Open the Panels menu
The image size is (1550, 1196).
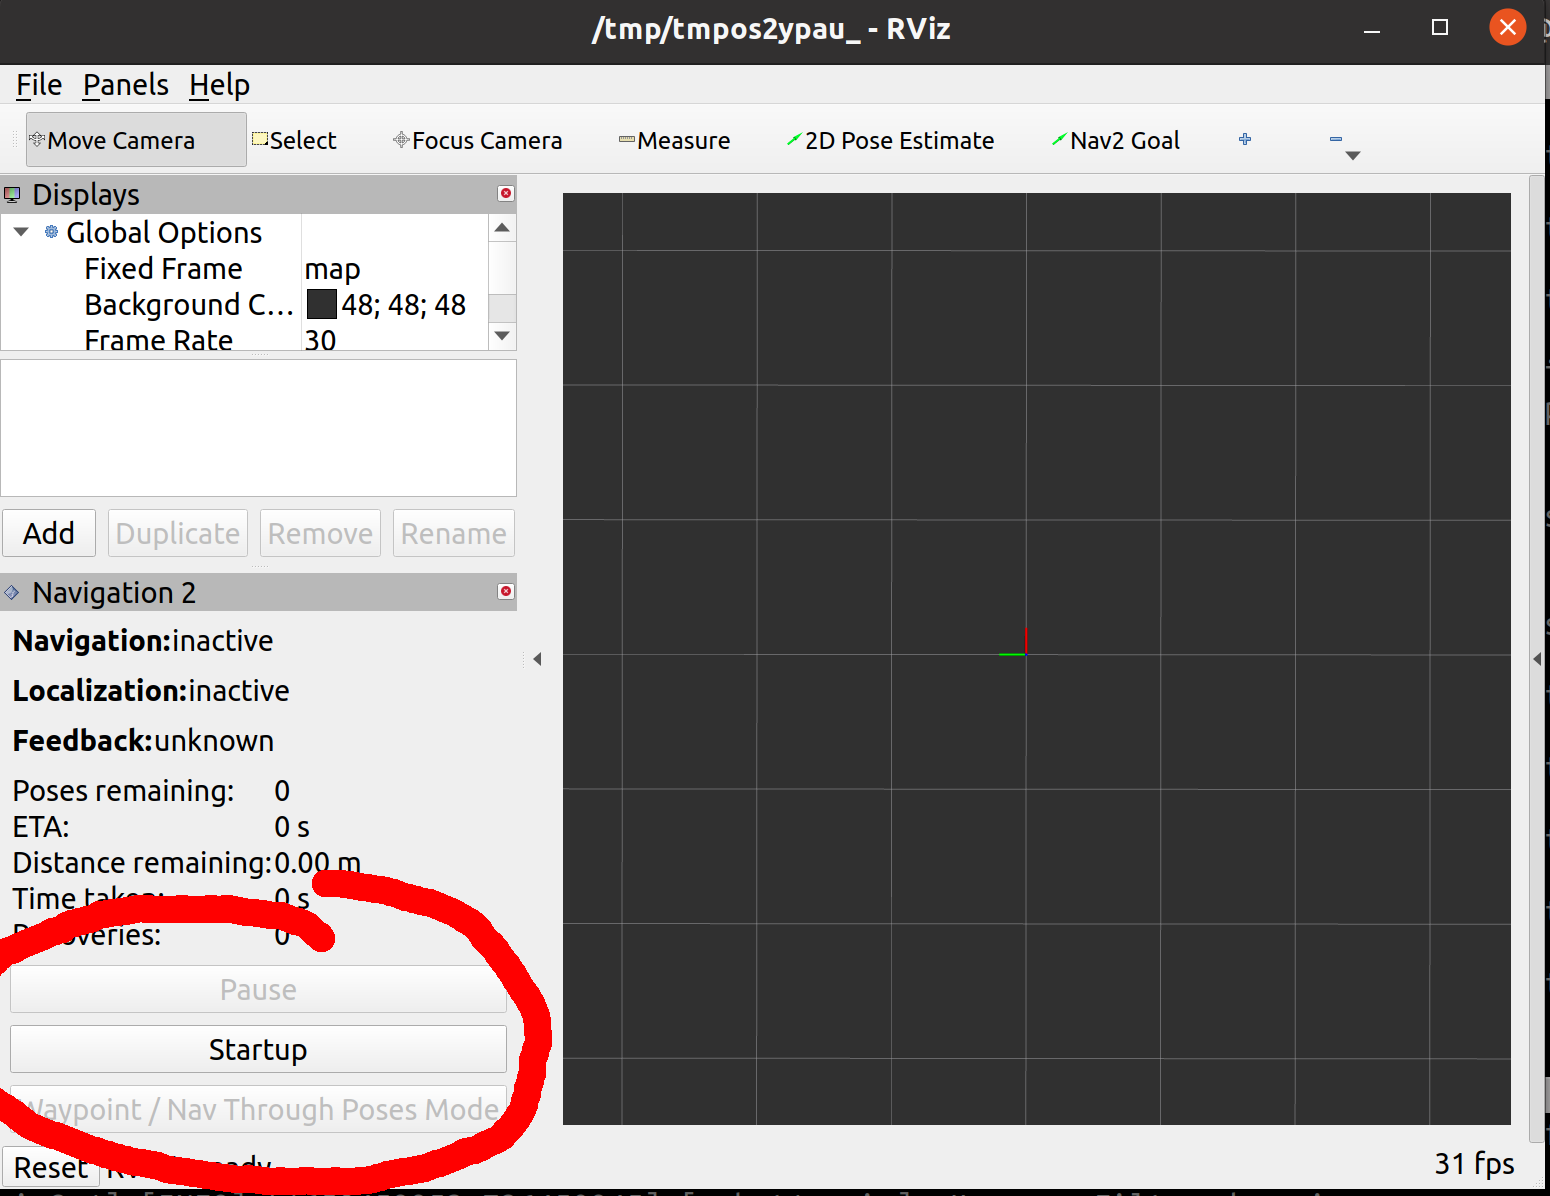click(x=126, y=85)
